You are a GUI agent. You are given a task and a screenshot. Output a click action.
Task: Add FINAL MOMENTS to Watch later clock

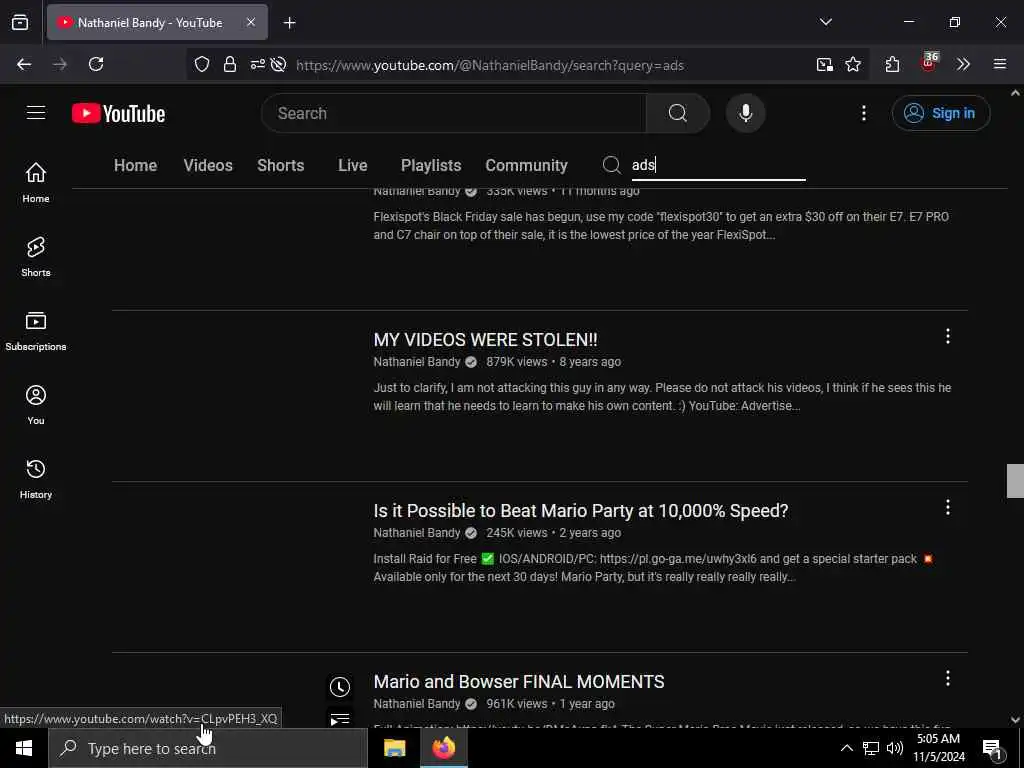pyautogui.click(x=340, y=687)
